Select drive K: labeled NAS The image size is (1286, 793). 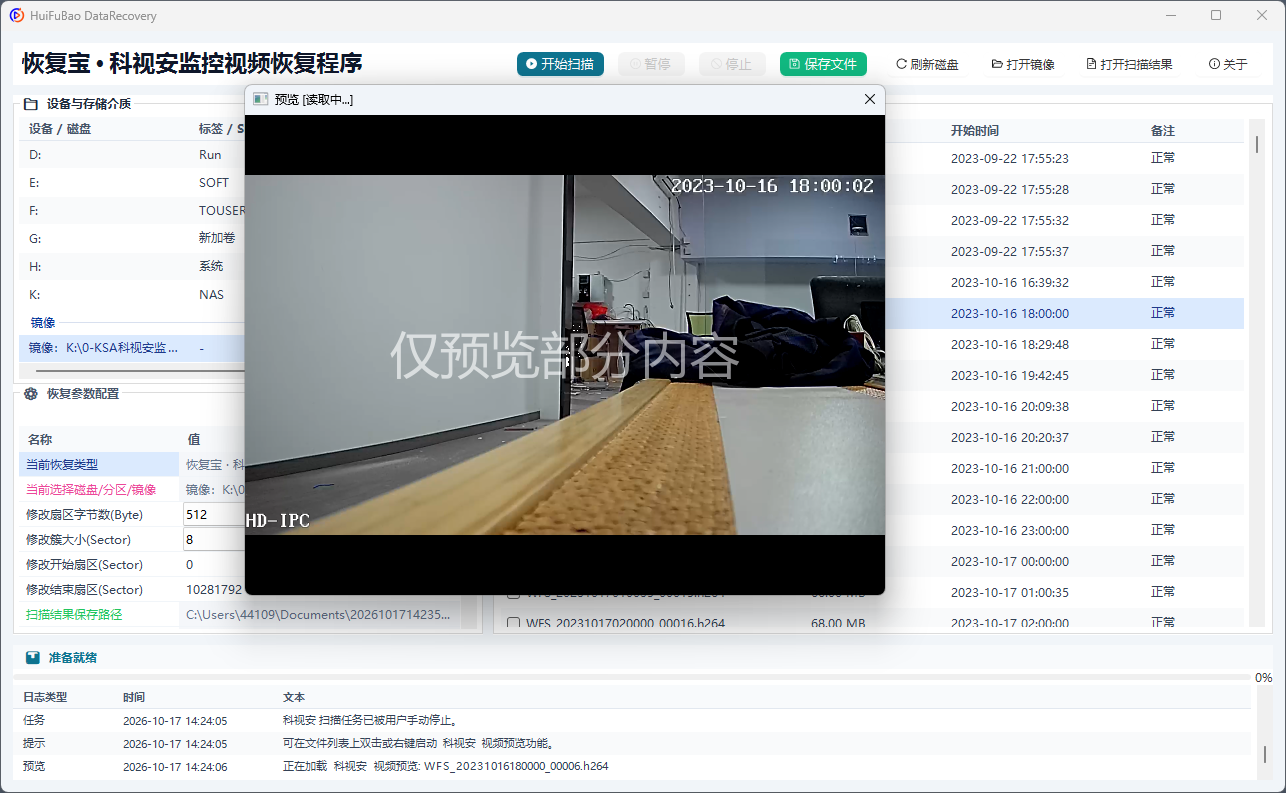click(132, 295)
